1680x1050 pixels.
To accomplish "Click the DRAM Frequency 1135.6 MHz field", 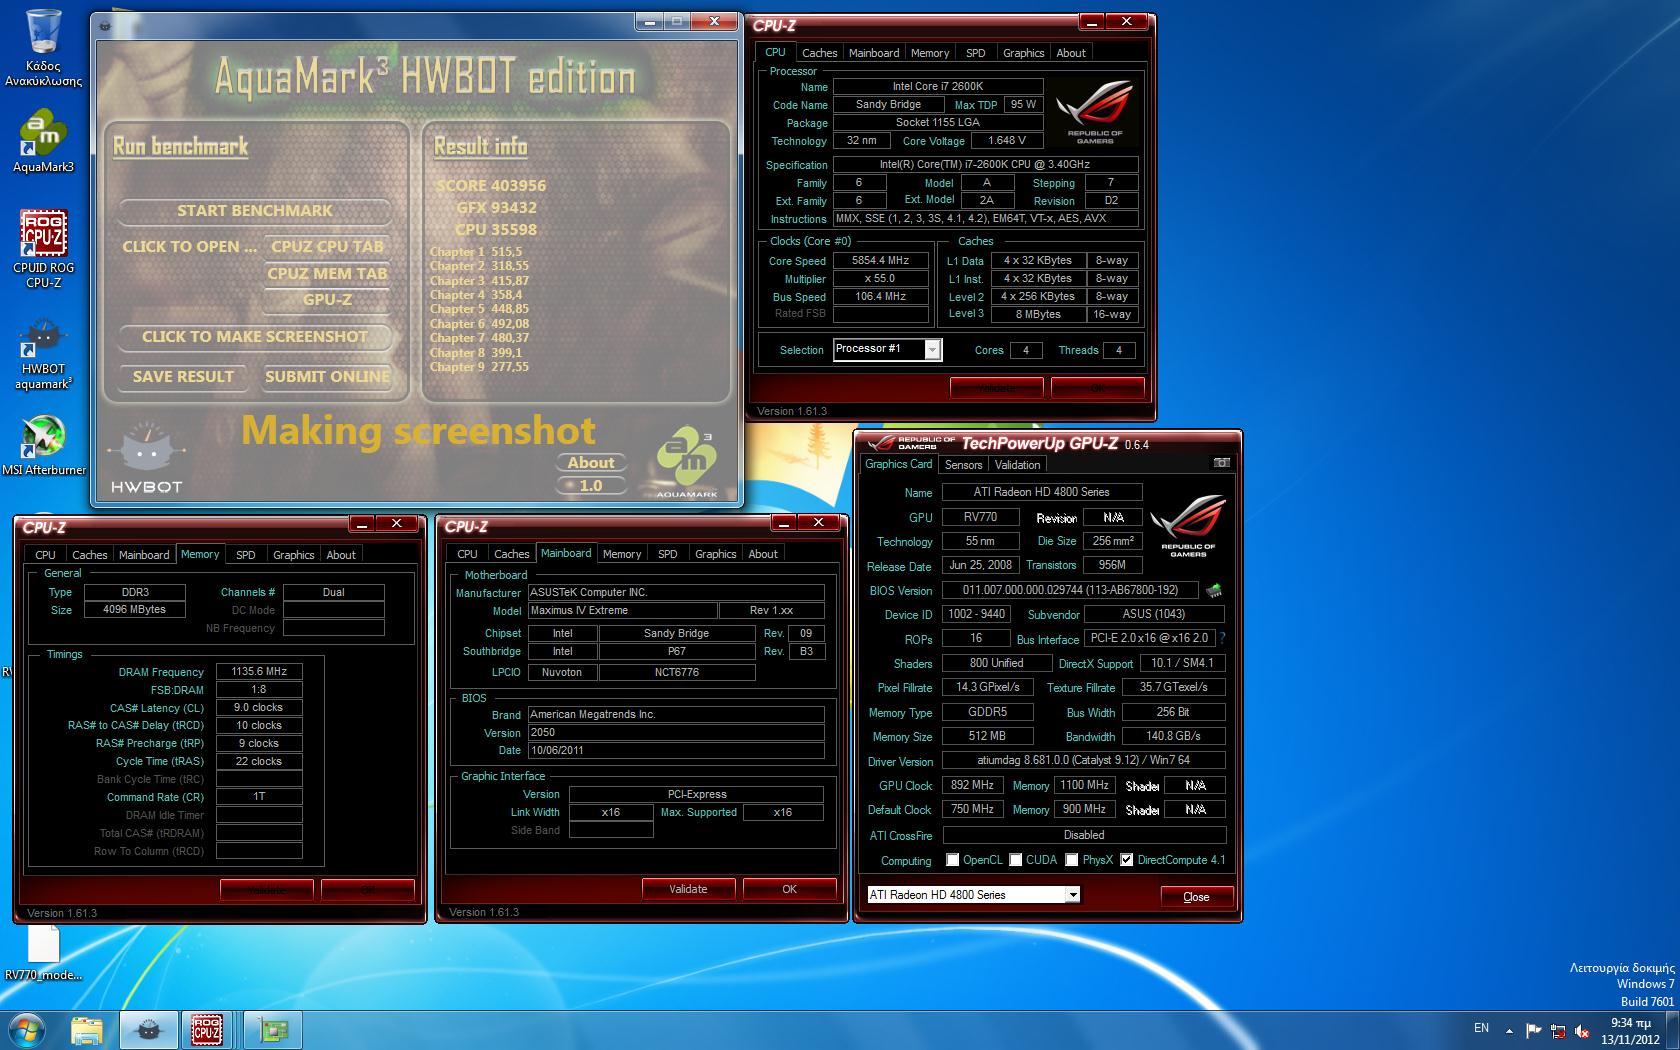I will [259, 672].
